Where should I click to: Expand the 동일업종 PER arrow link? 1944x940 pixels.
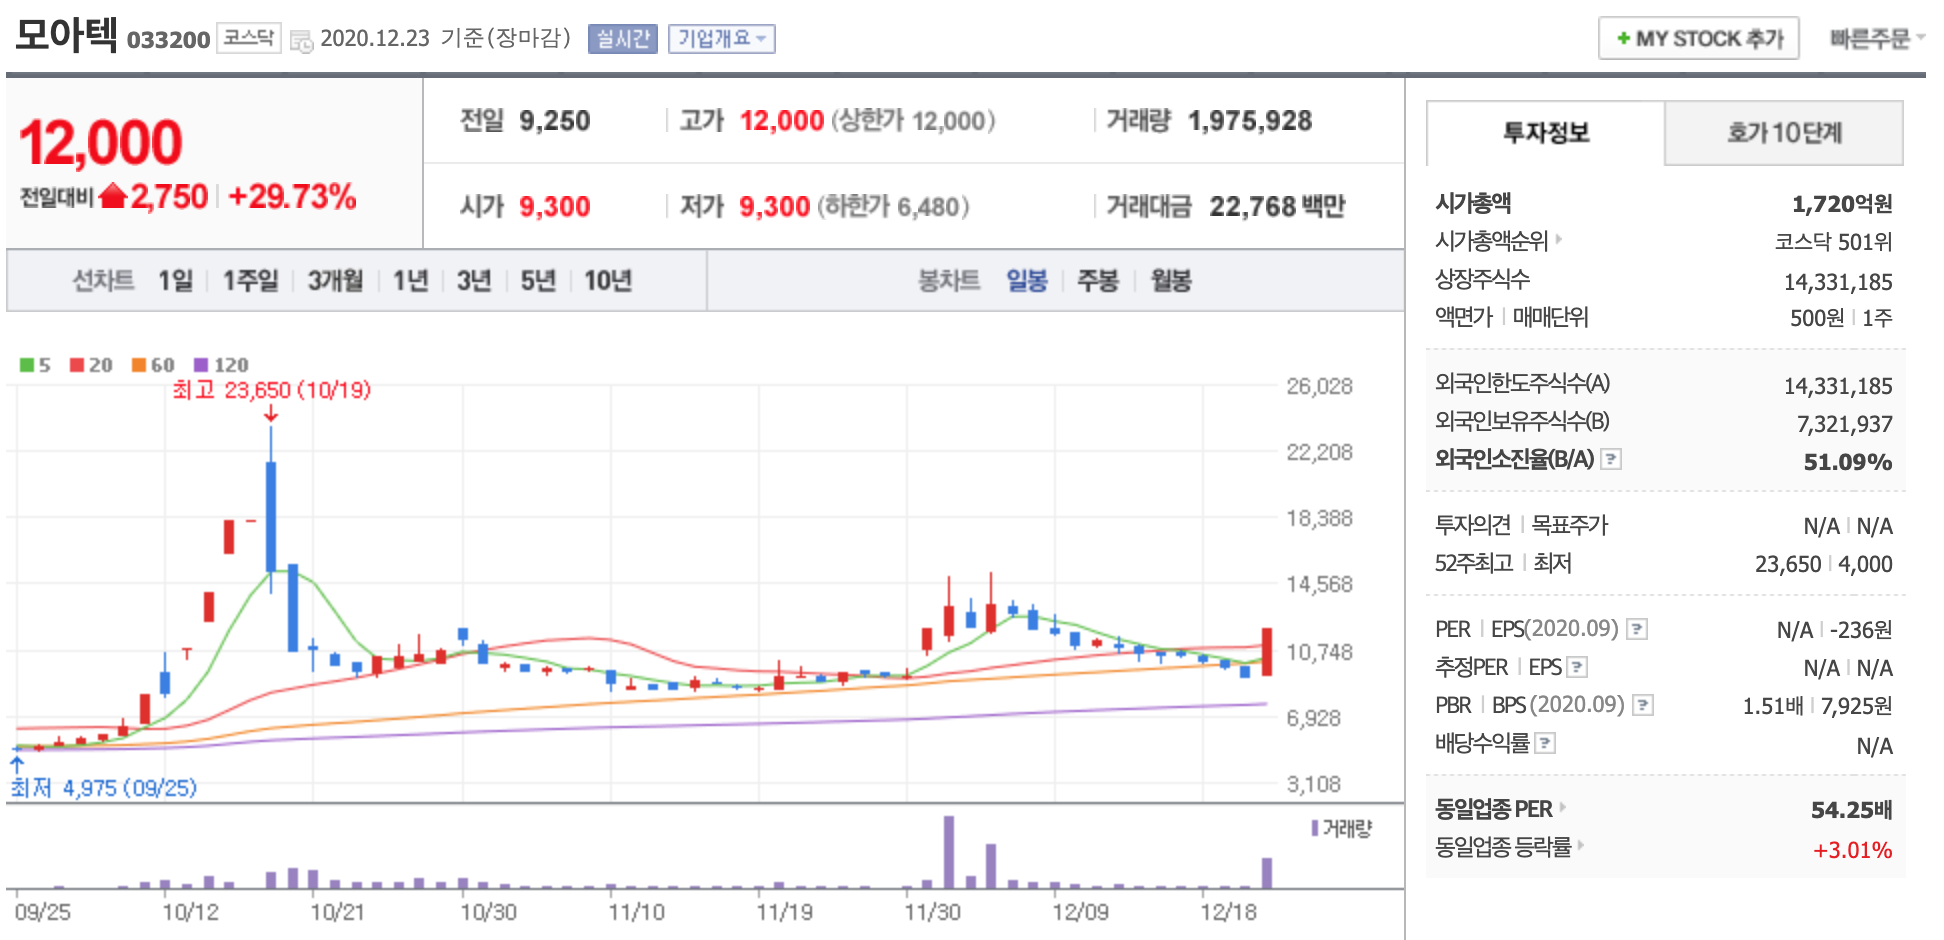1562,807
